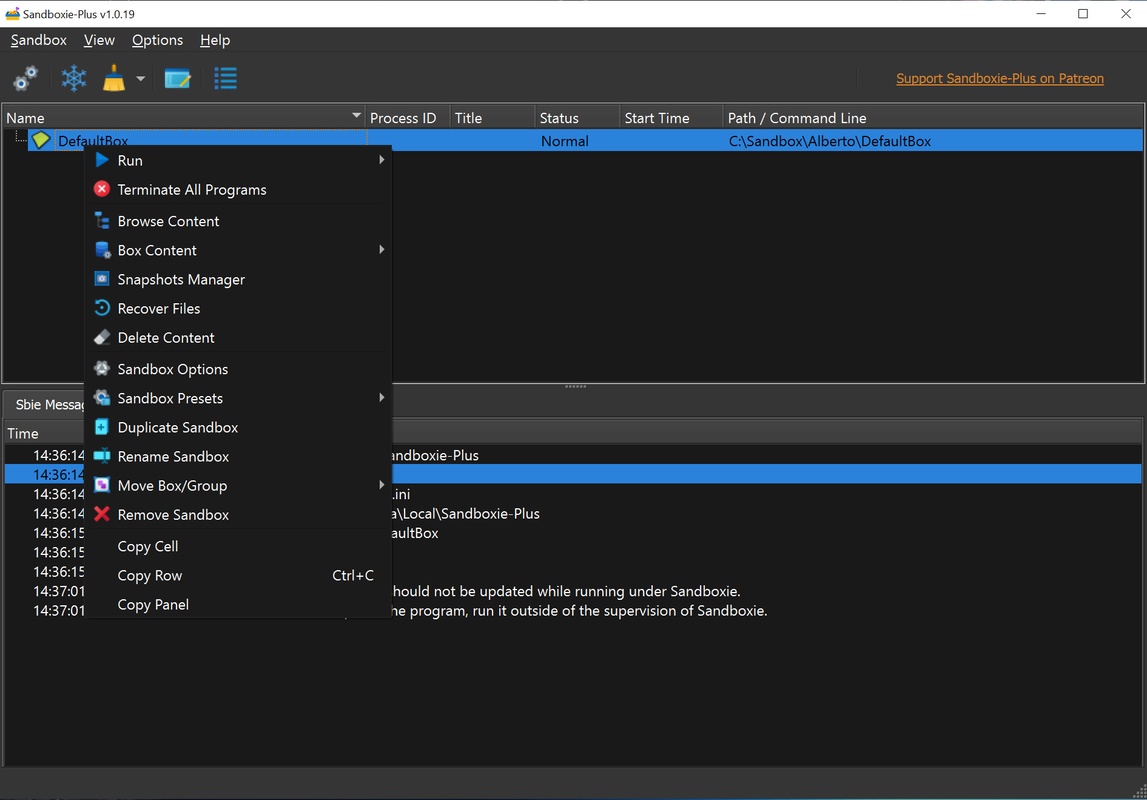1147x800 pixels.
Task: Click the edit window icon in toolbar
Action: point(177,78)
